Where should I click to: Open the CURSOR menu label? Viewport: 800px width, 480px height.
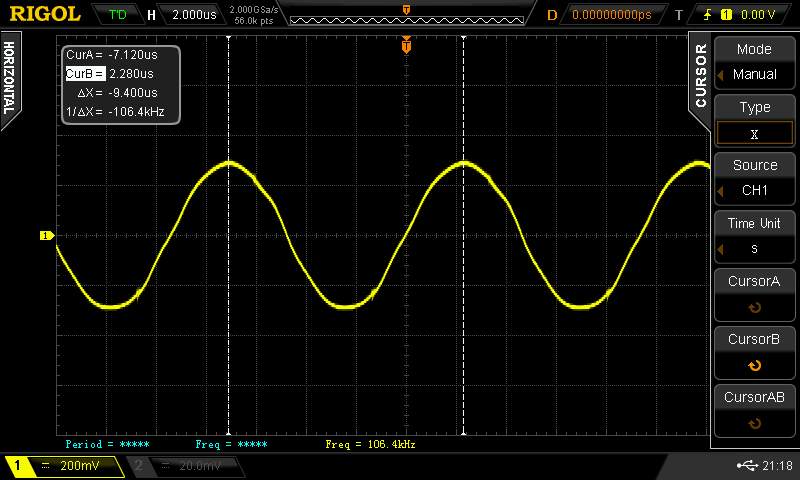point(700,75)
